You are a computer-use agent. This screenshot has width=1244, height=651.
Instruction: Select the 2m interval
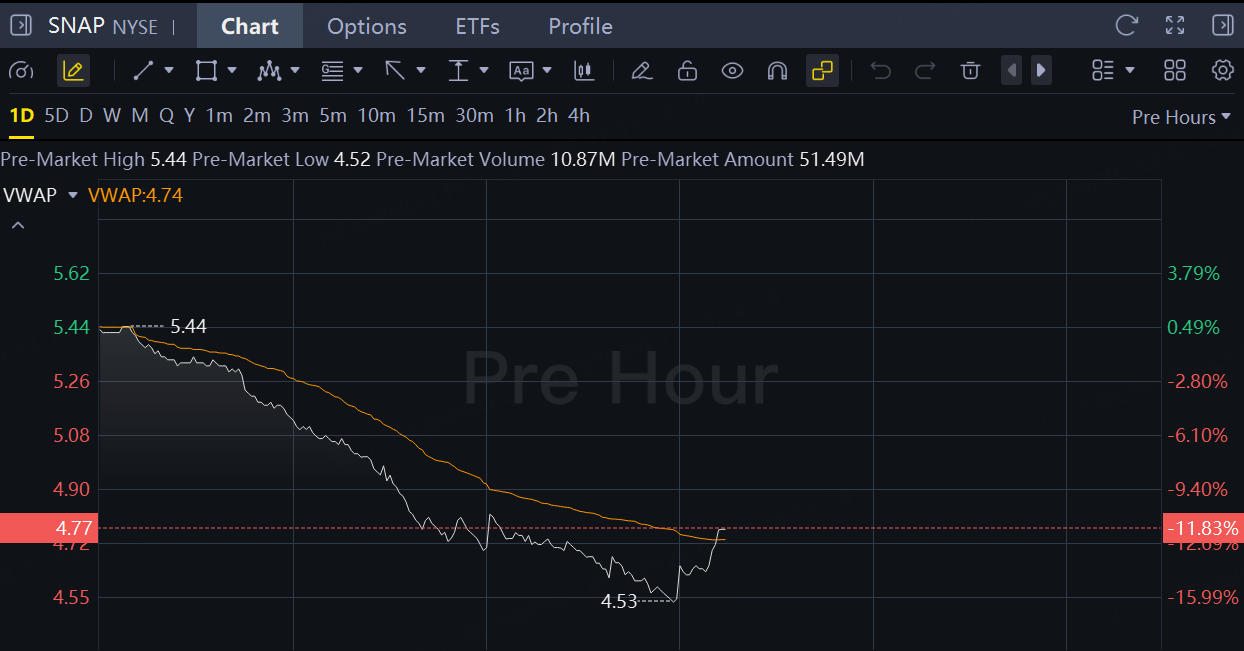(257, 116)
